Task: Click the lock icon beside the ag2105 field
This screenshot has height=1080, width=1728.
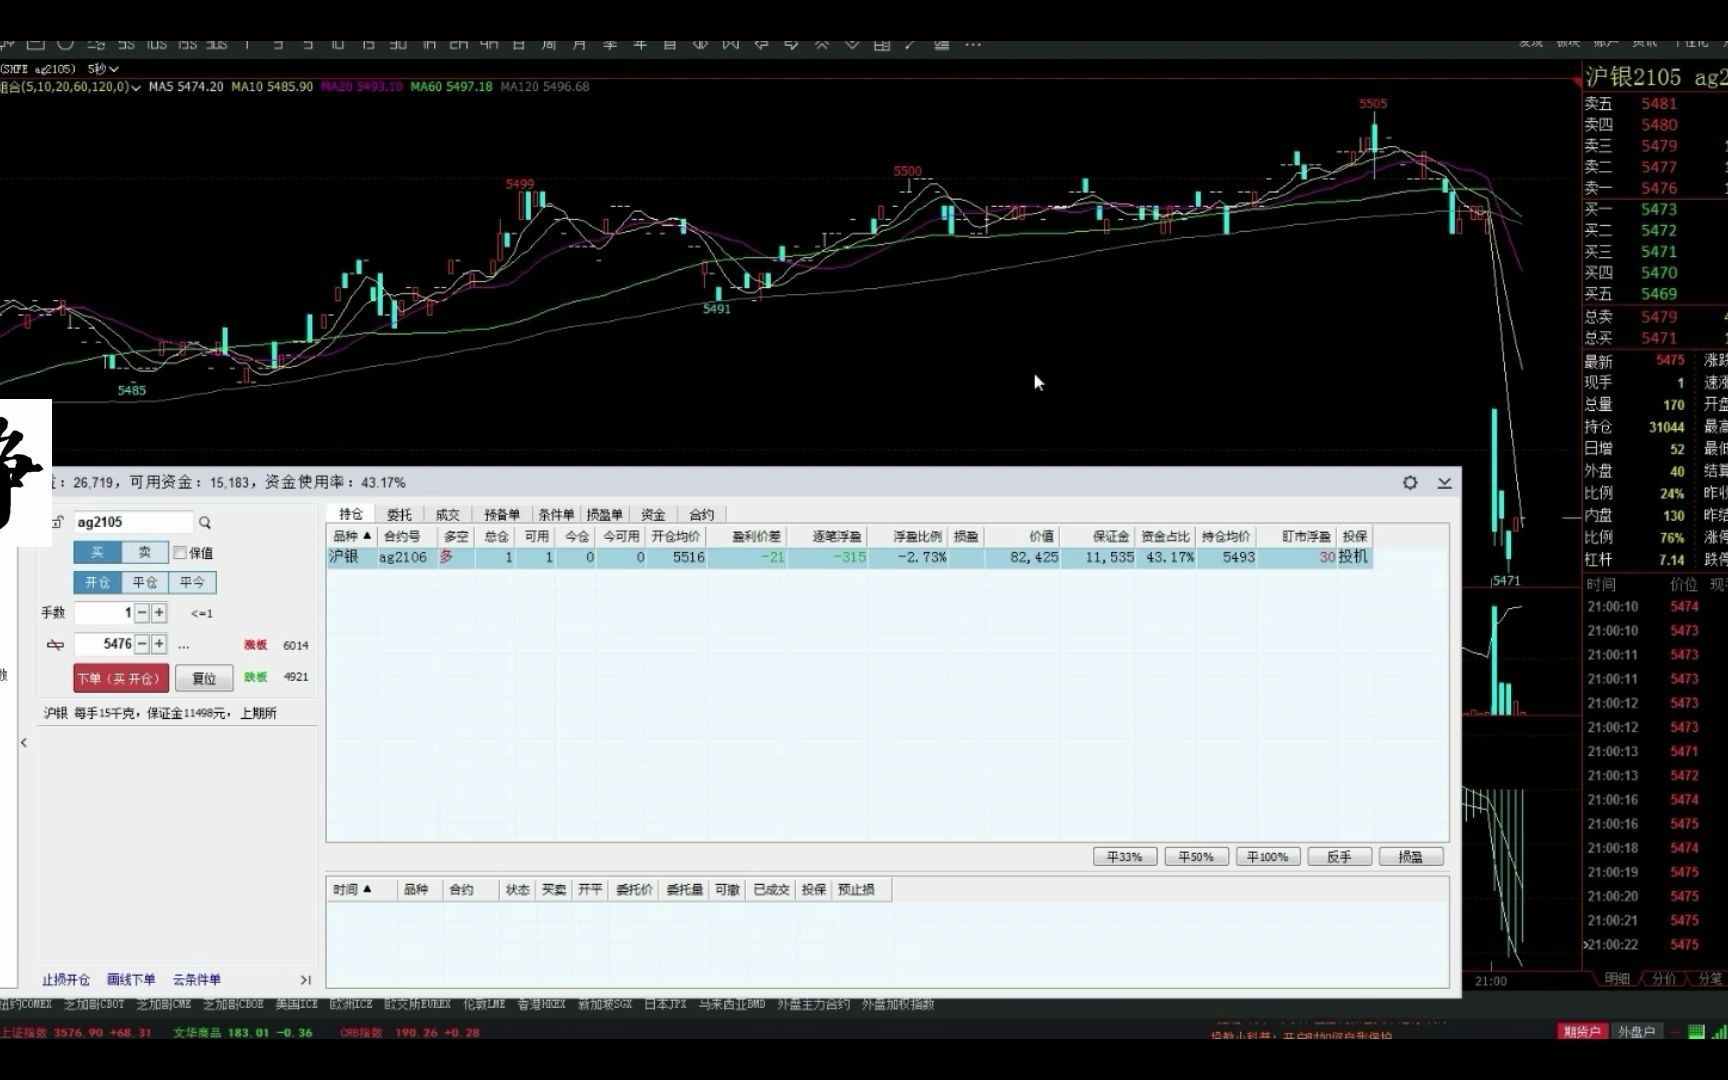Action: click(x=58, y=522)
